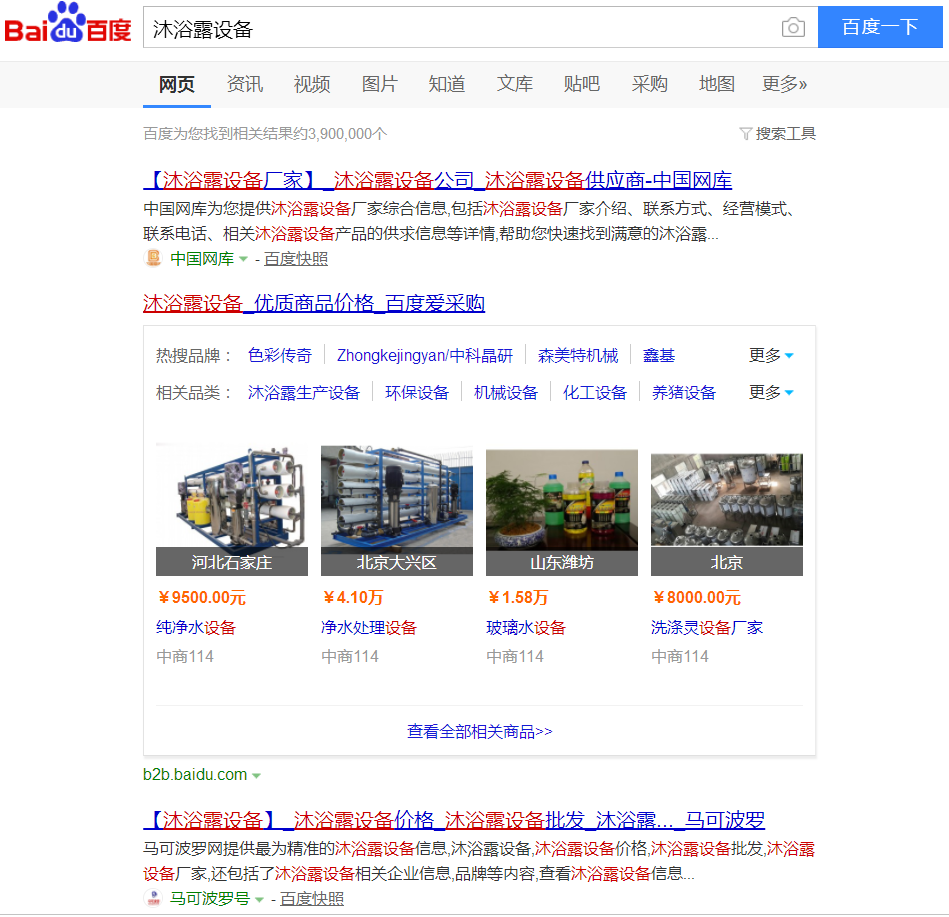
Task: Click the ¥4.10万 price
Action: coord(353,598)
